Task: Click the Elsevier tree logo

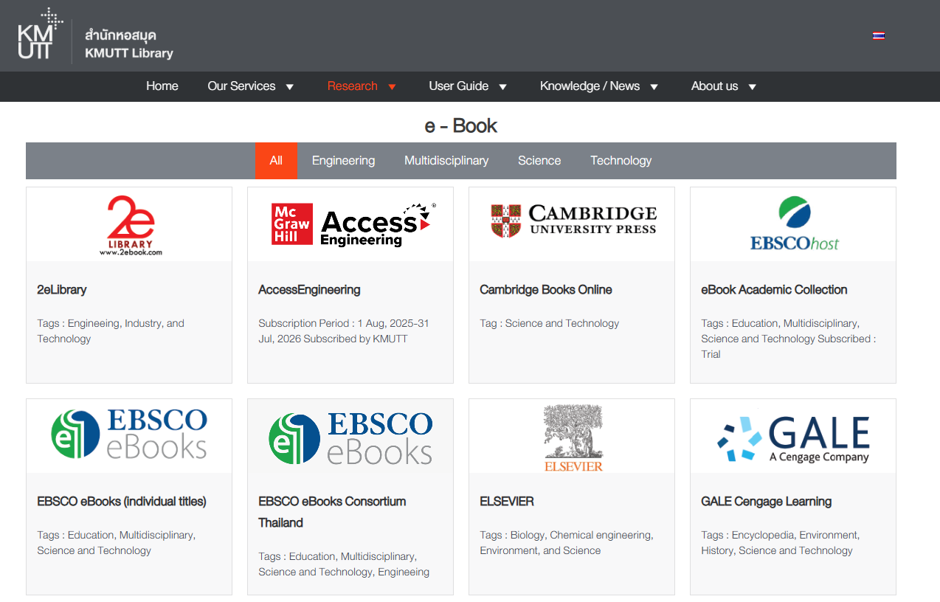Action: tap(573, 438)
